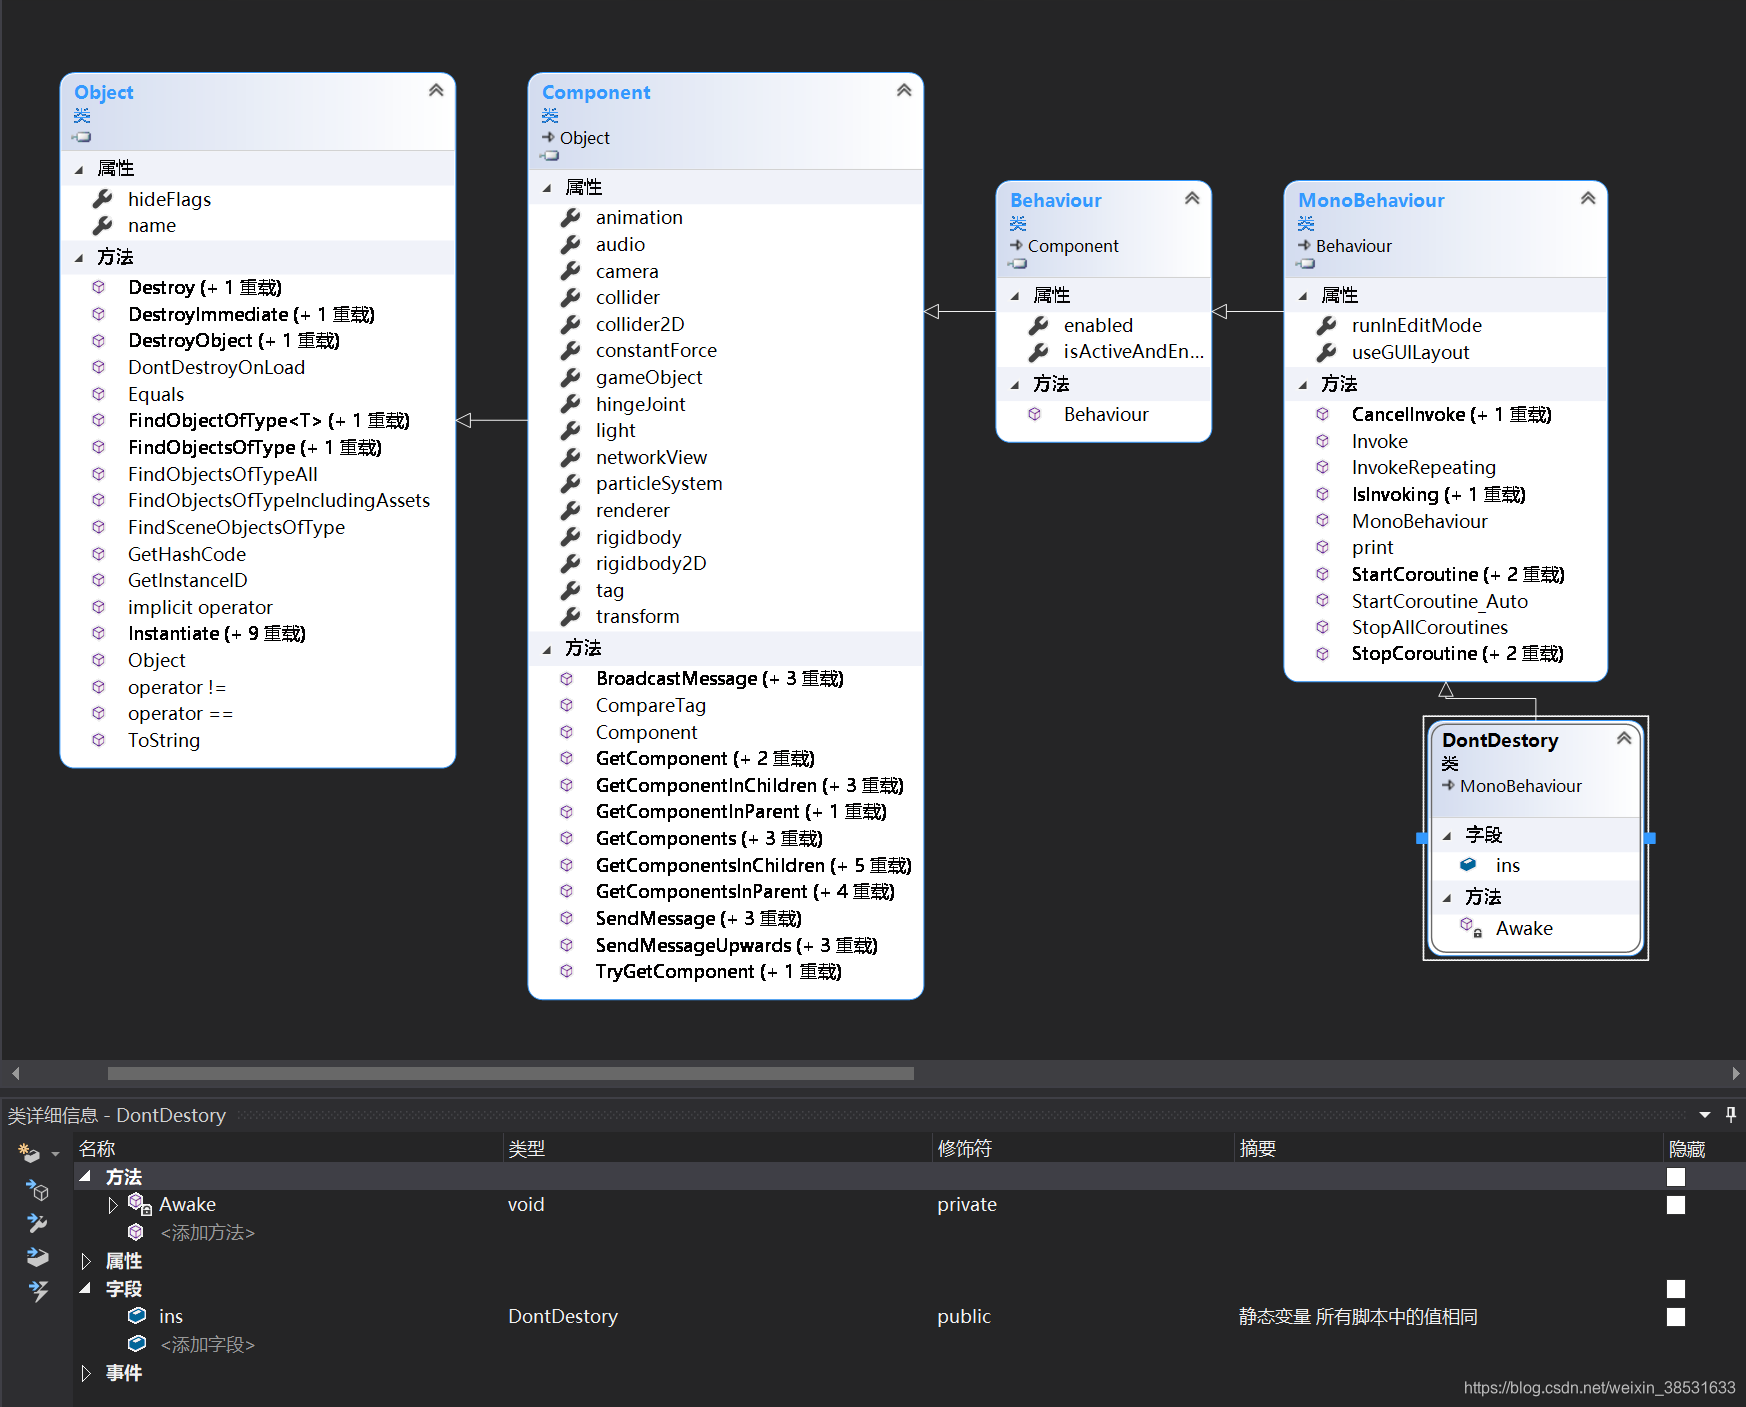This screenshot has height=1407, width=1746.
Task: Click the new property wrench icon in details toolbar
Action: 38,1223
